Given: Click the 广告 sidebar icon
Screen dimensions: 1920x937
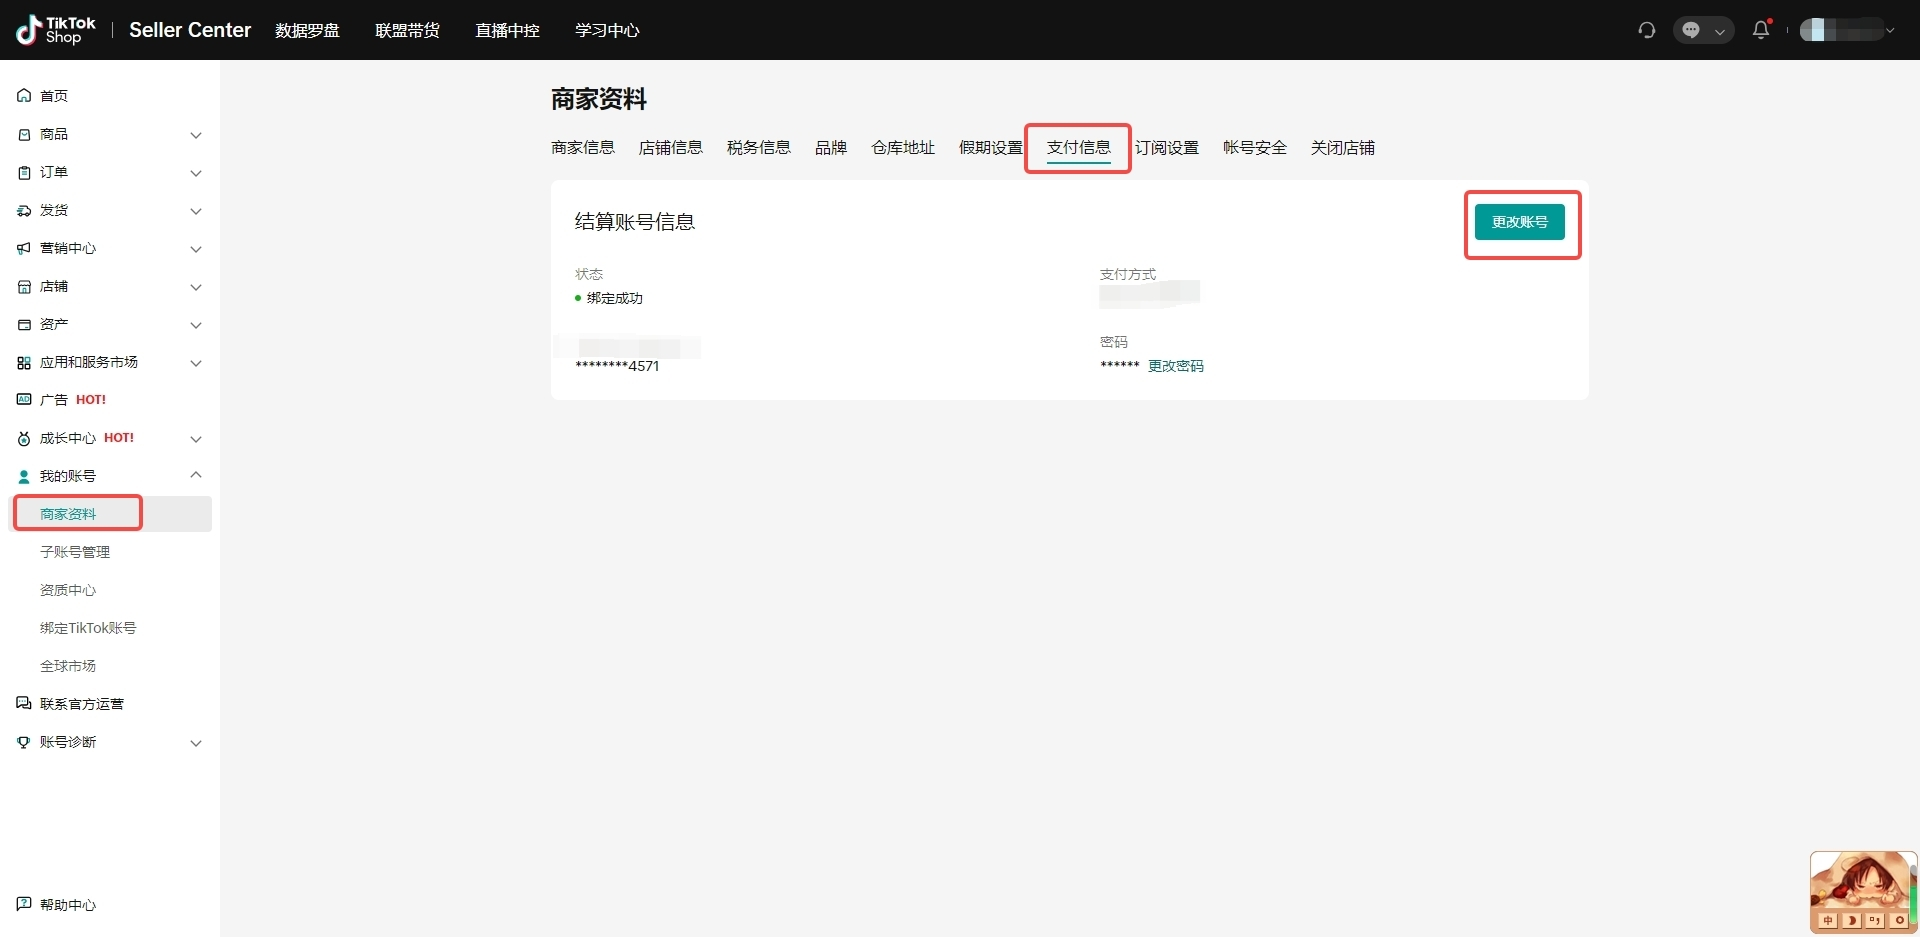Looking at the screenshot, I should pos(24,400).
